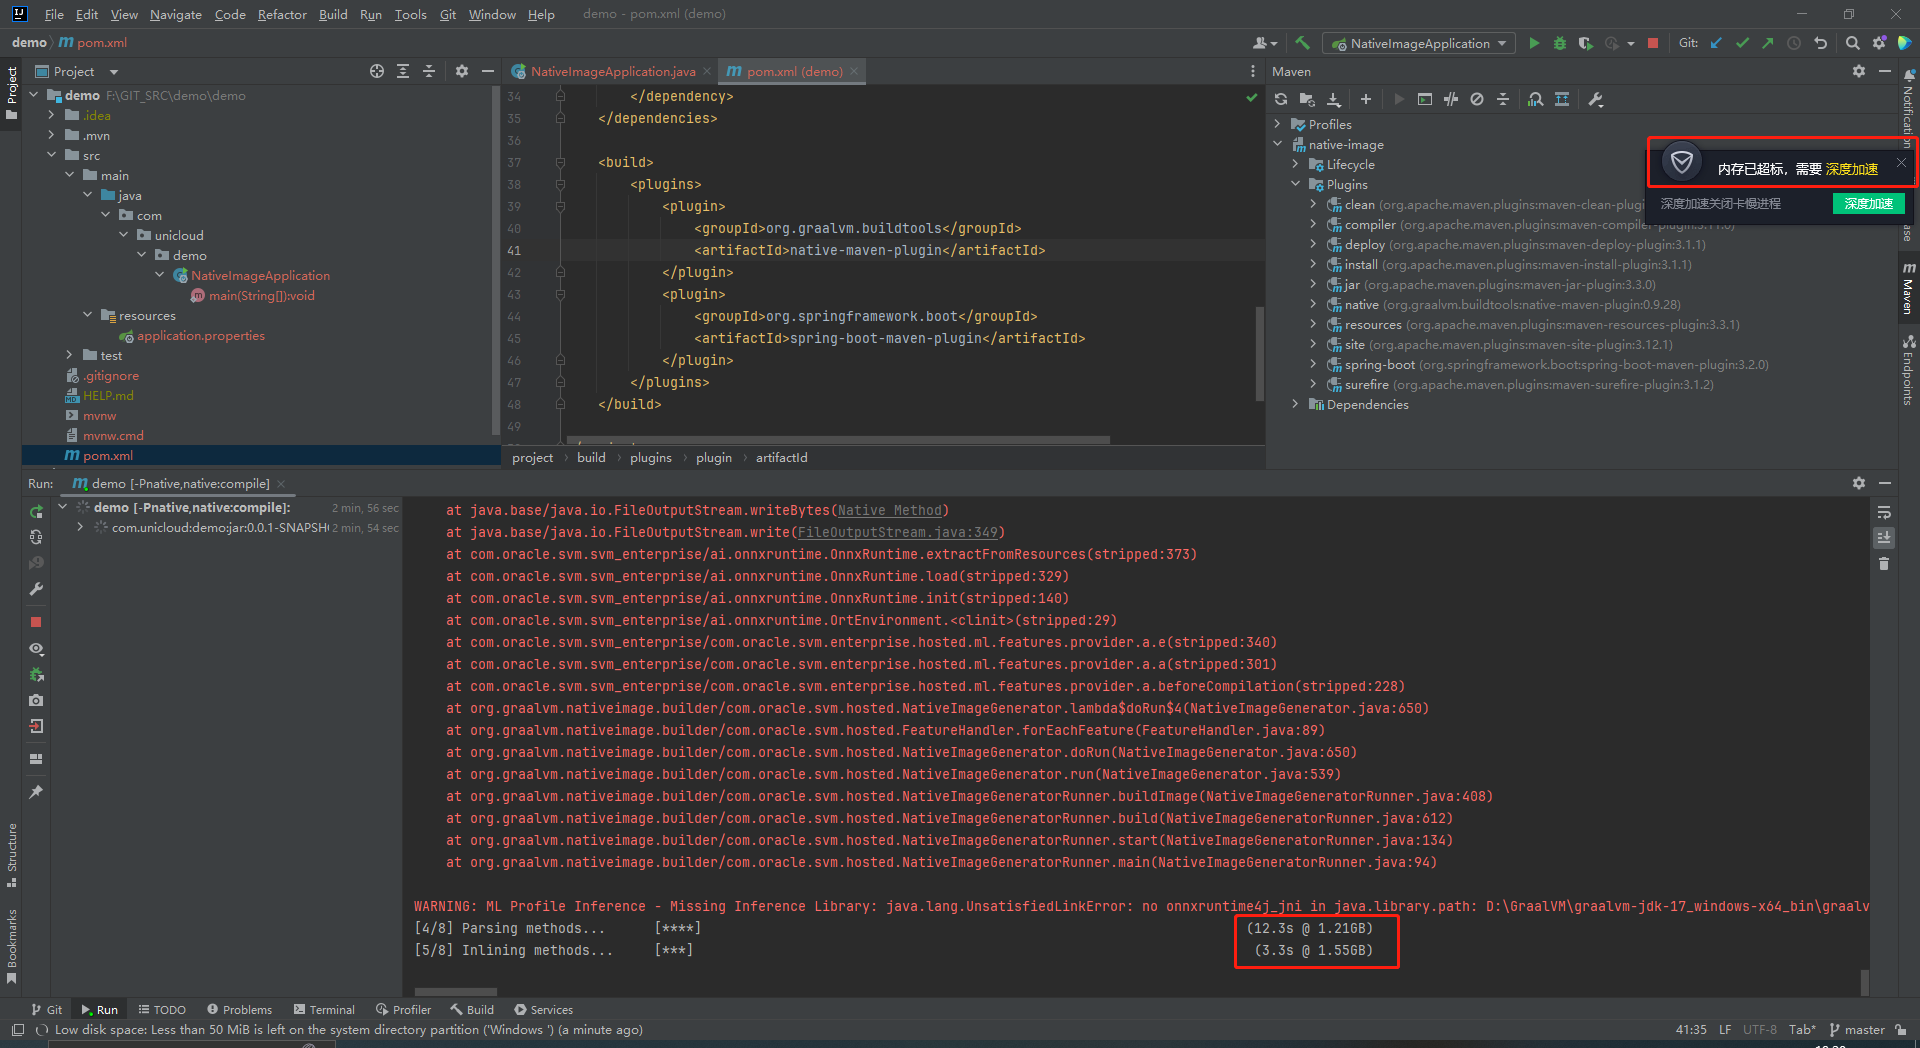Expand the .mvn folder in Project tree
This screenshot has height=1048, width=1920.
click(x=51, y=135)
